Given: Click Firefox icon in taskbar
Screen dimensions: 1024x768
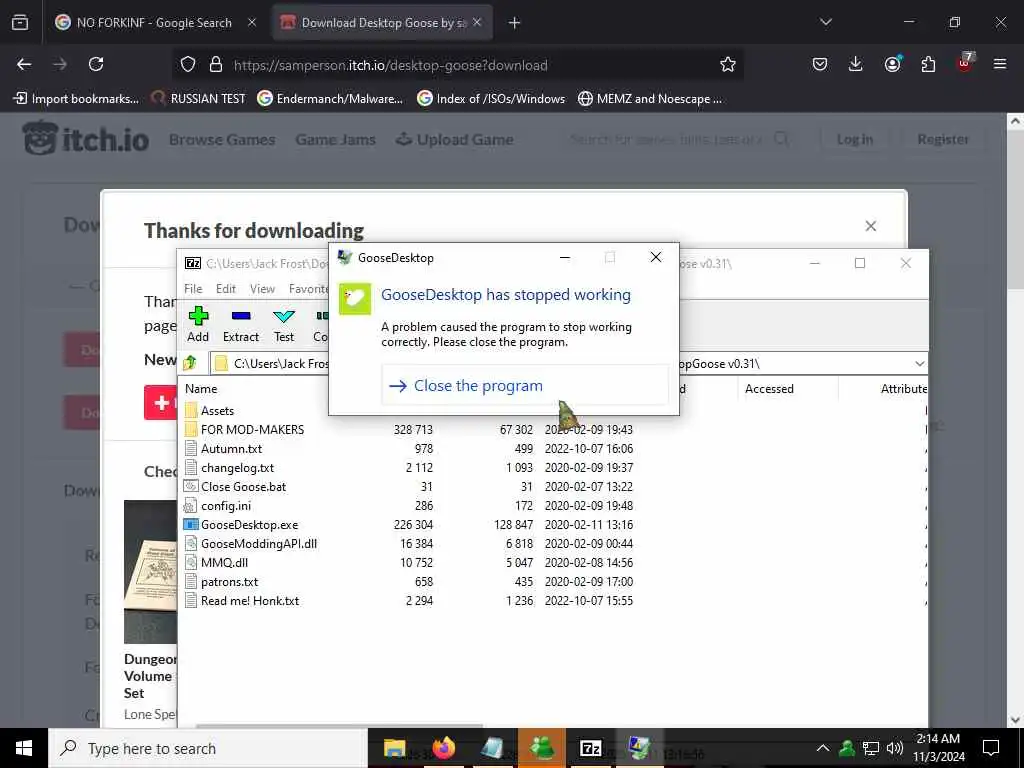Looking at the screenshot, I should (x=443, y=748).
